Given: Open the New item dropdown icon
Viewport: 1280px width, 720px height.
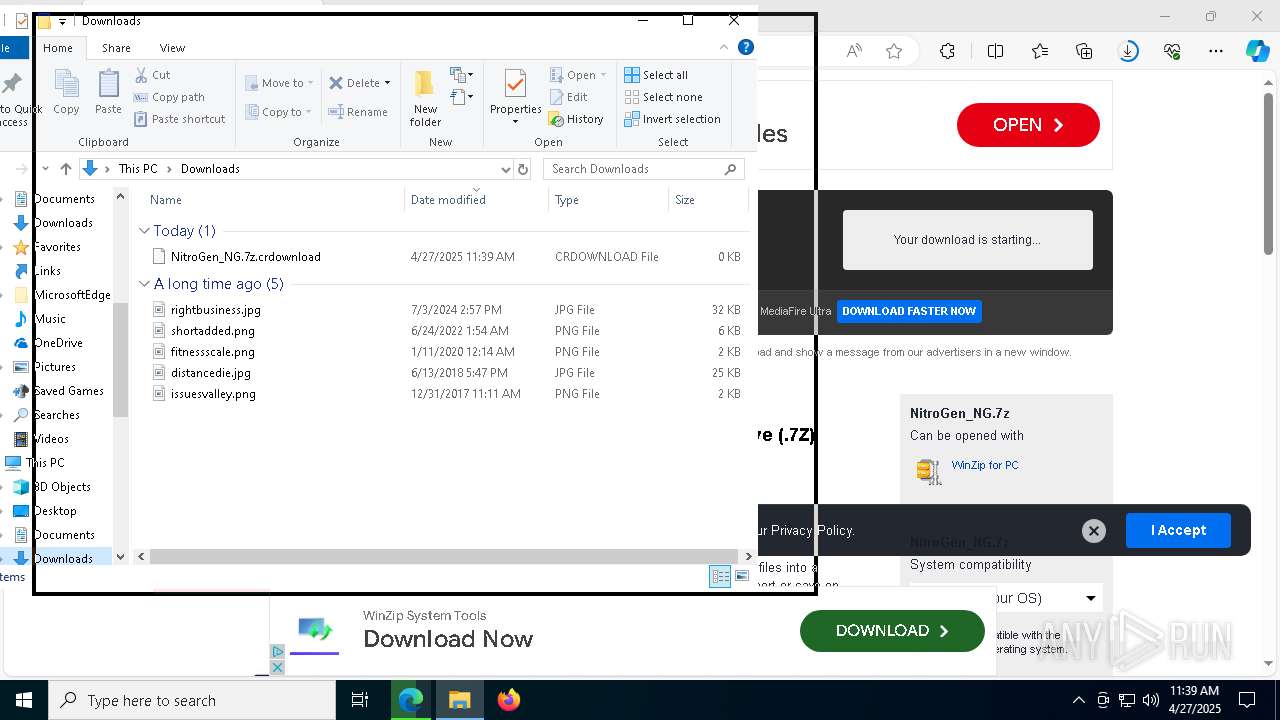Looking at the screenshot, I should coord(461,75).
